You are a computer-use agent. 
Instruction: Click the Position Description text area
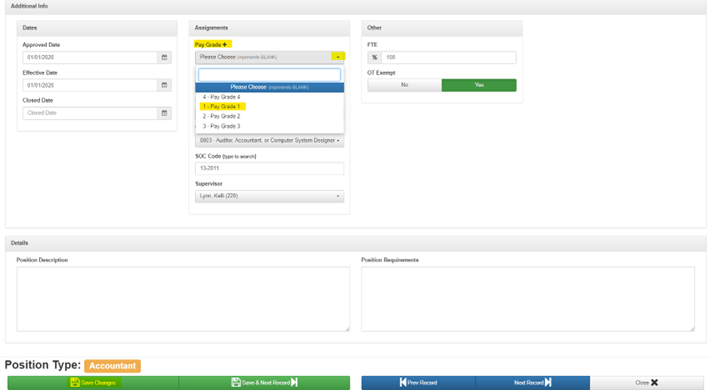[x=183, y=299]
